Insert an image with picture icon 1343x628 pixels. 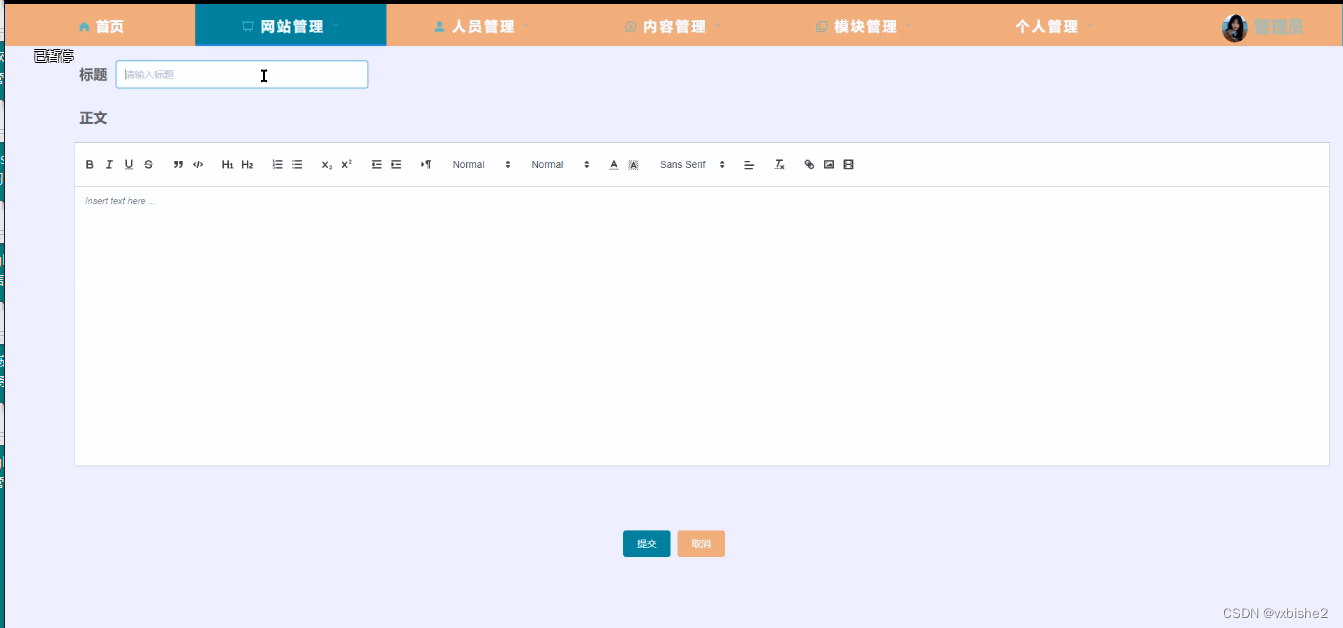tap(829, 165)
